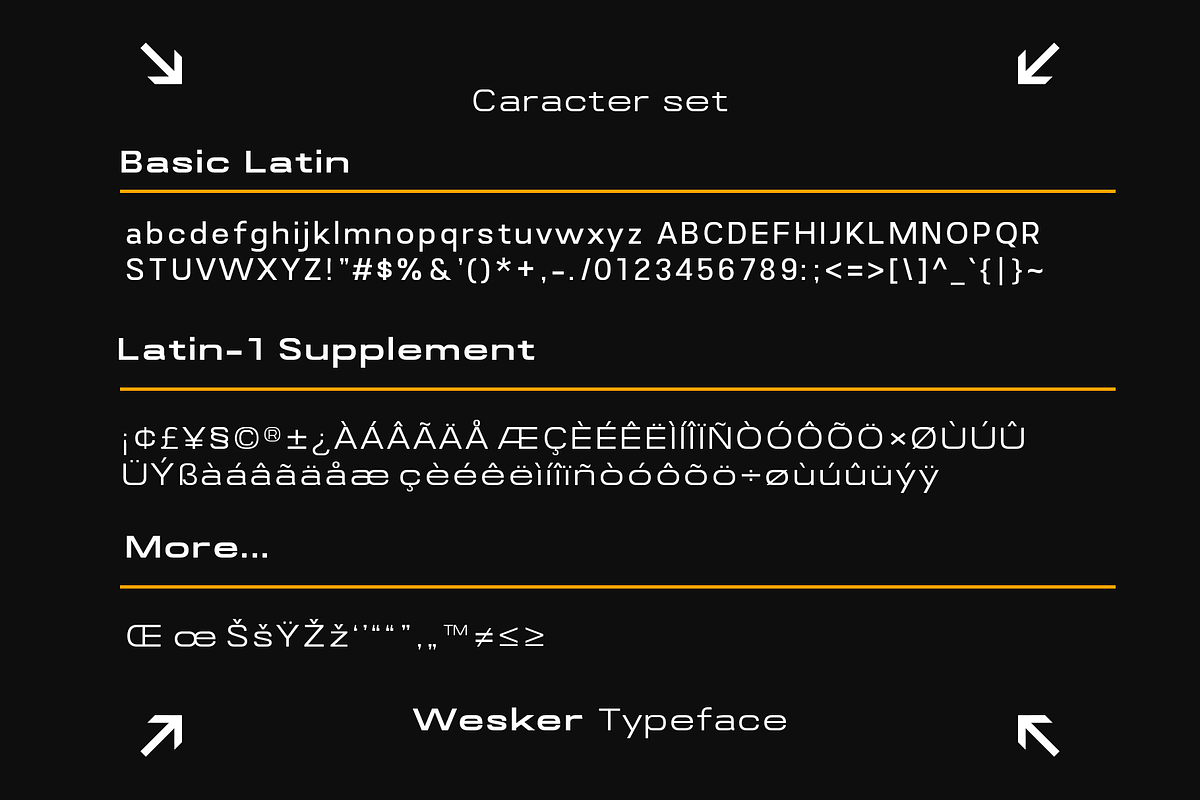Click the top-left diagonal arrow icon
The width and height of the screenshot is (1200, 800).
click(161, 63)
